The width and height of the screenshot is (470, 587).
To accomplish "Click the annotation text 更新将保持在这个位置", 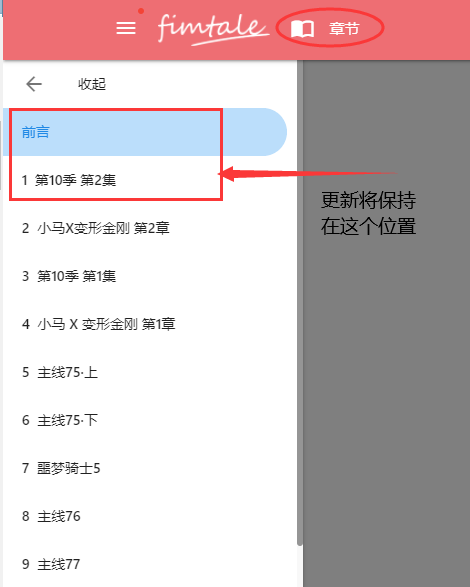I will click(369, 213).
